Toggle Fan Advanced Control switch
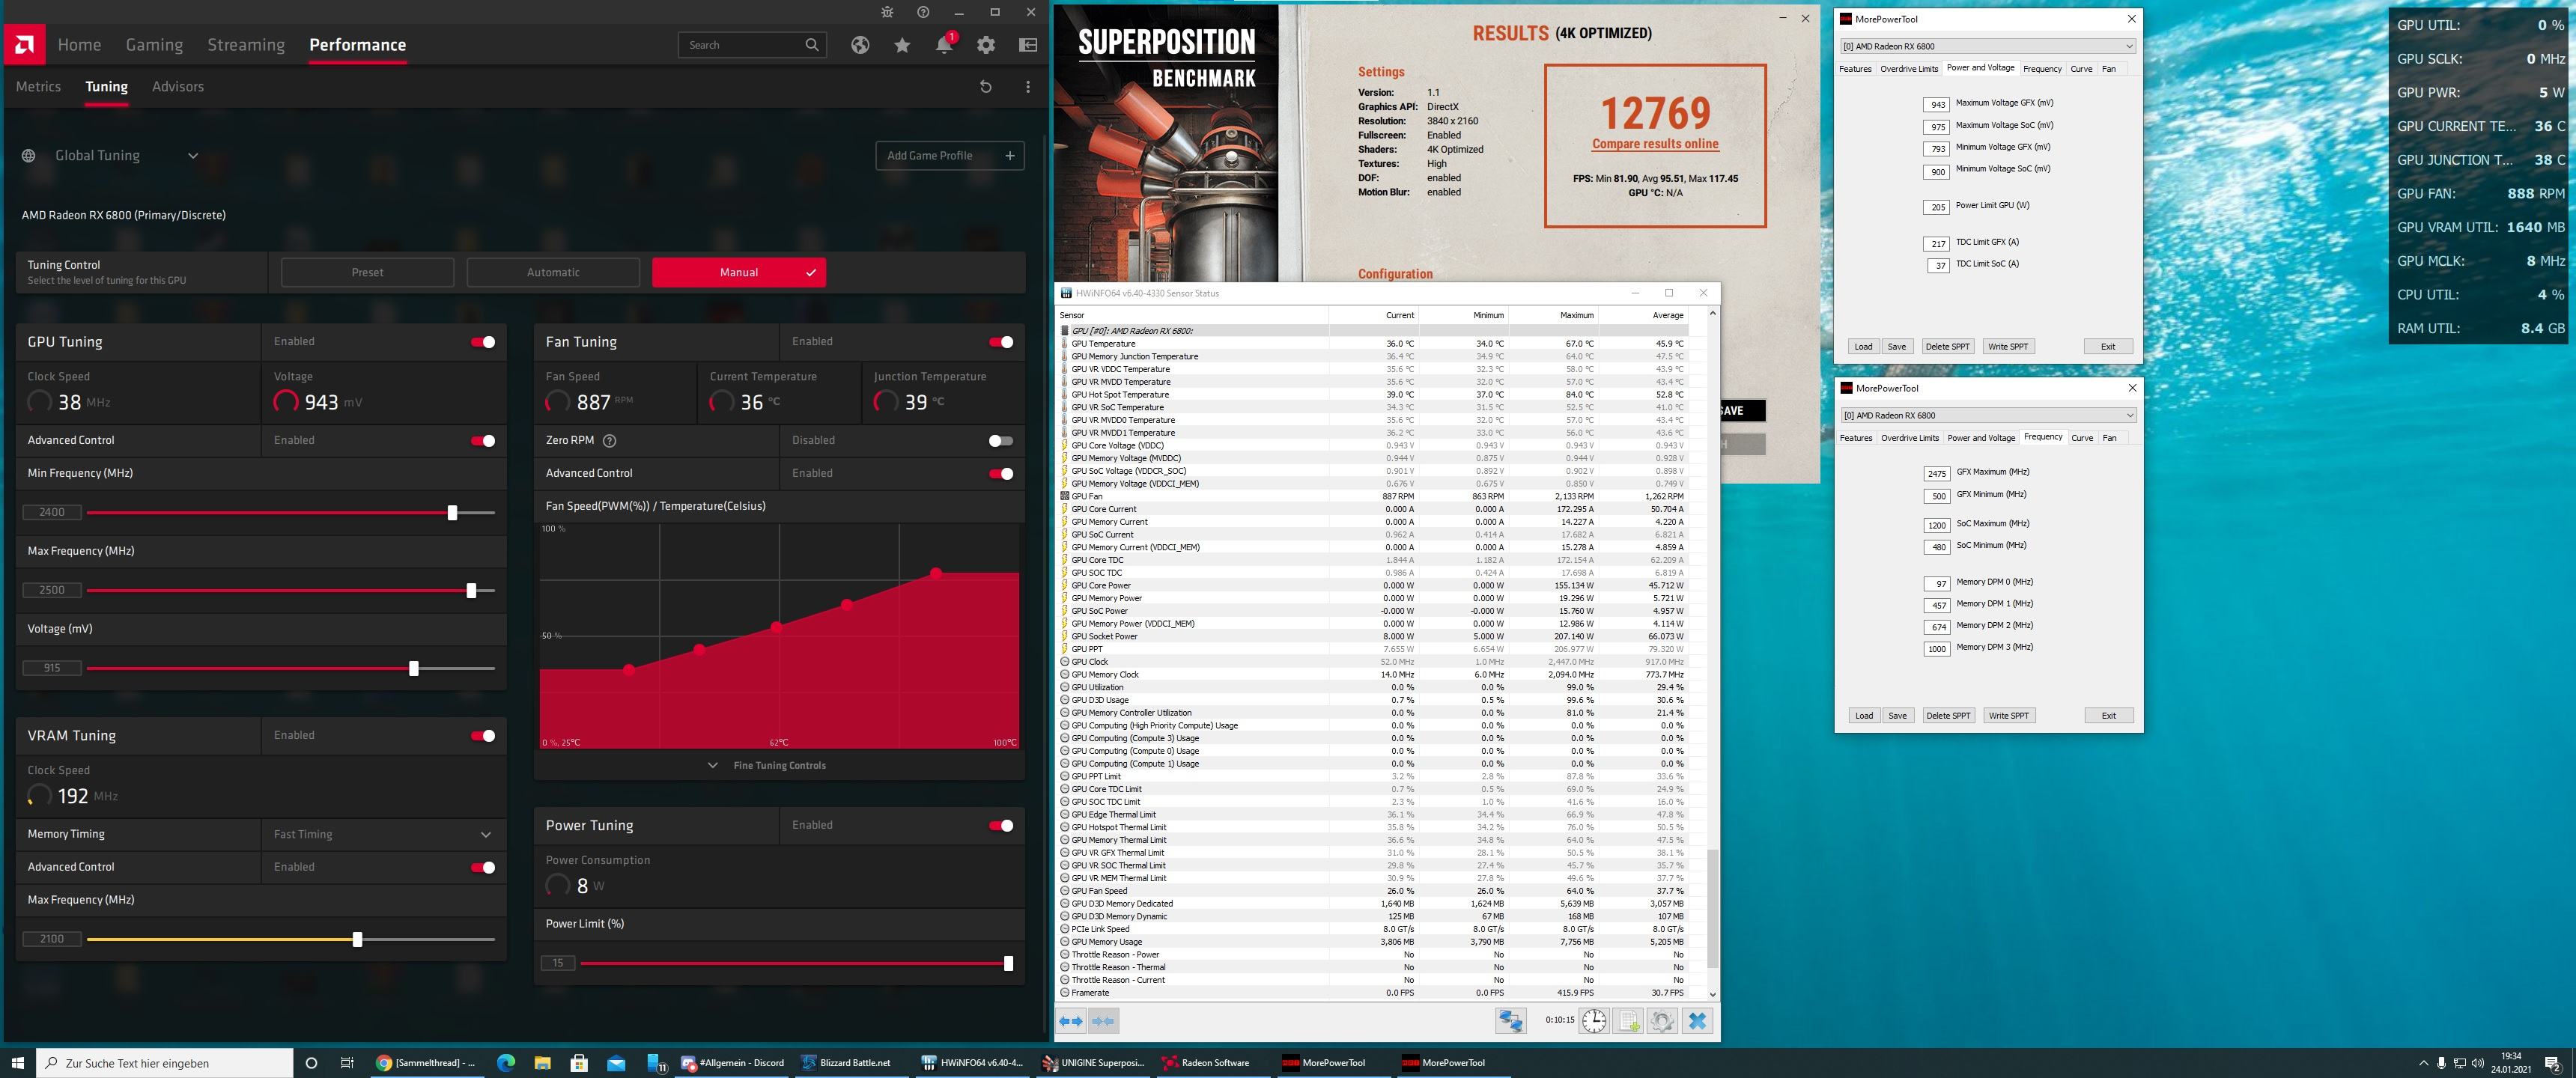Screen dimensions: 2576x1078 1001,474
